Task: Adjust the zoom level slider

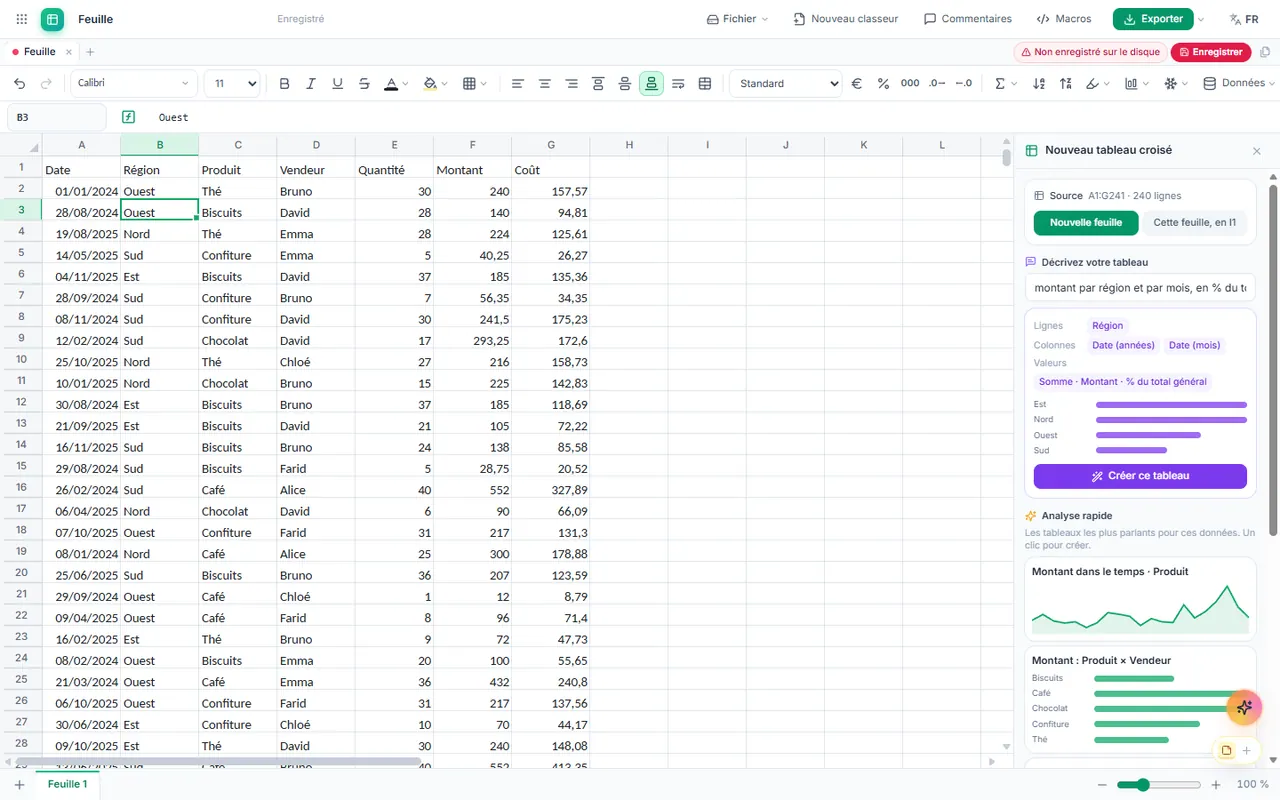Action: pyautogui.click(x=1158, y=785)
